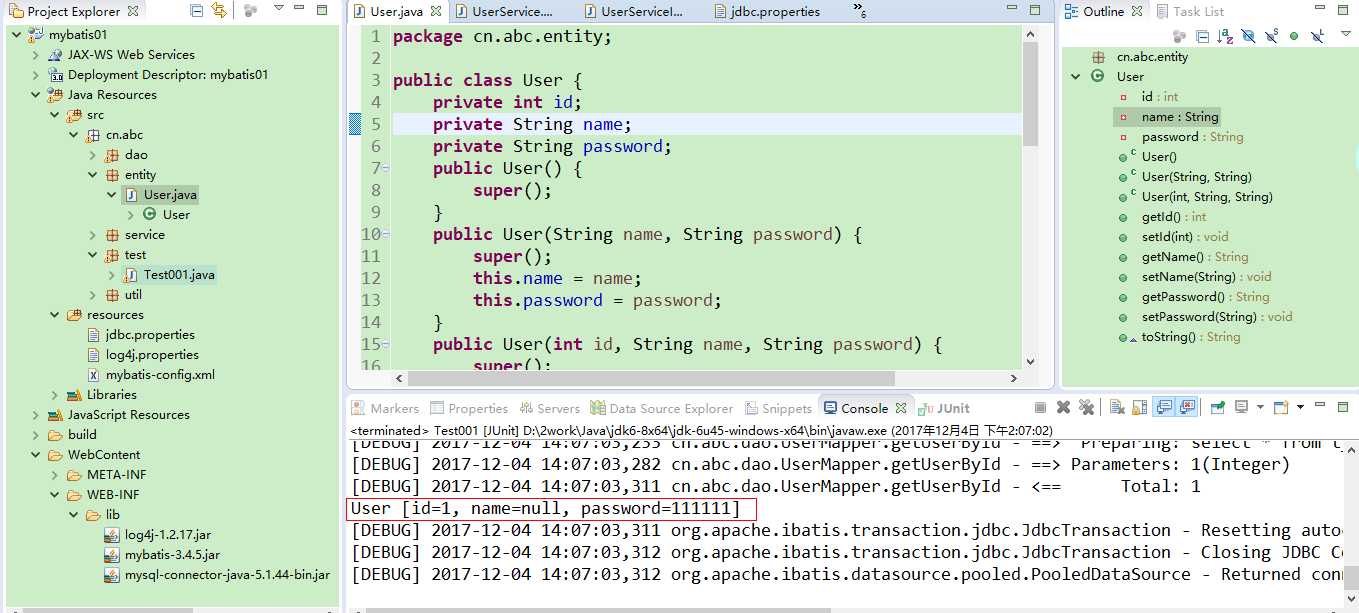Maximize the Outline panel
Screen dimensions: 1359x613
[1343, 10]
